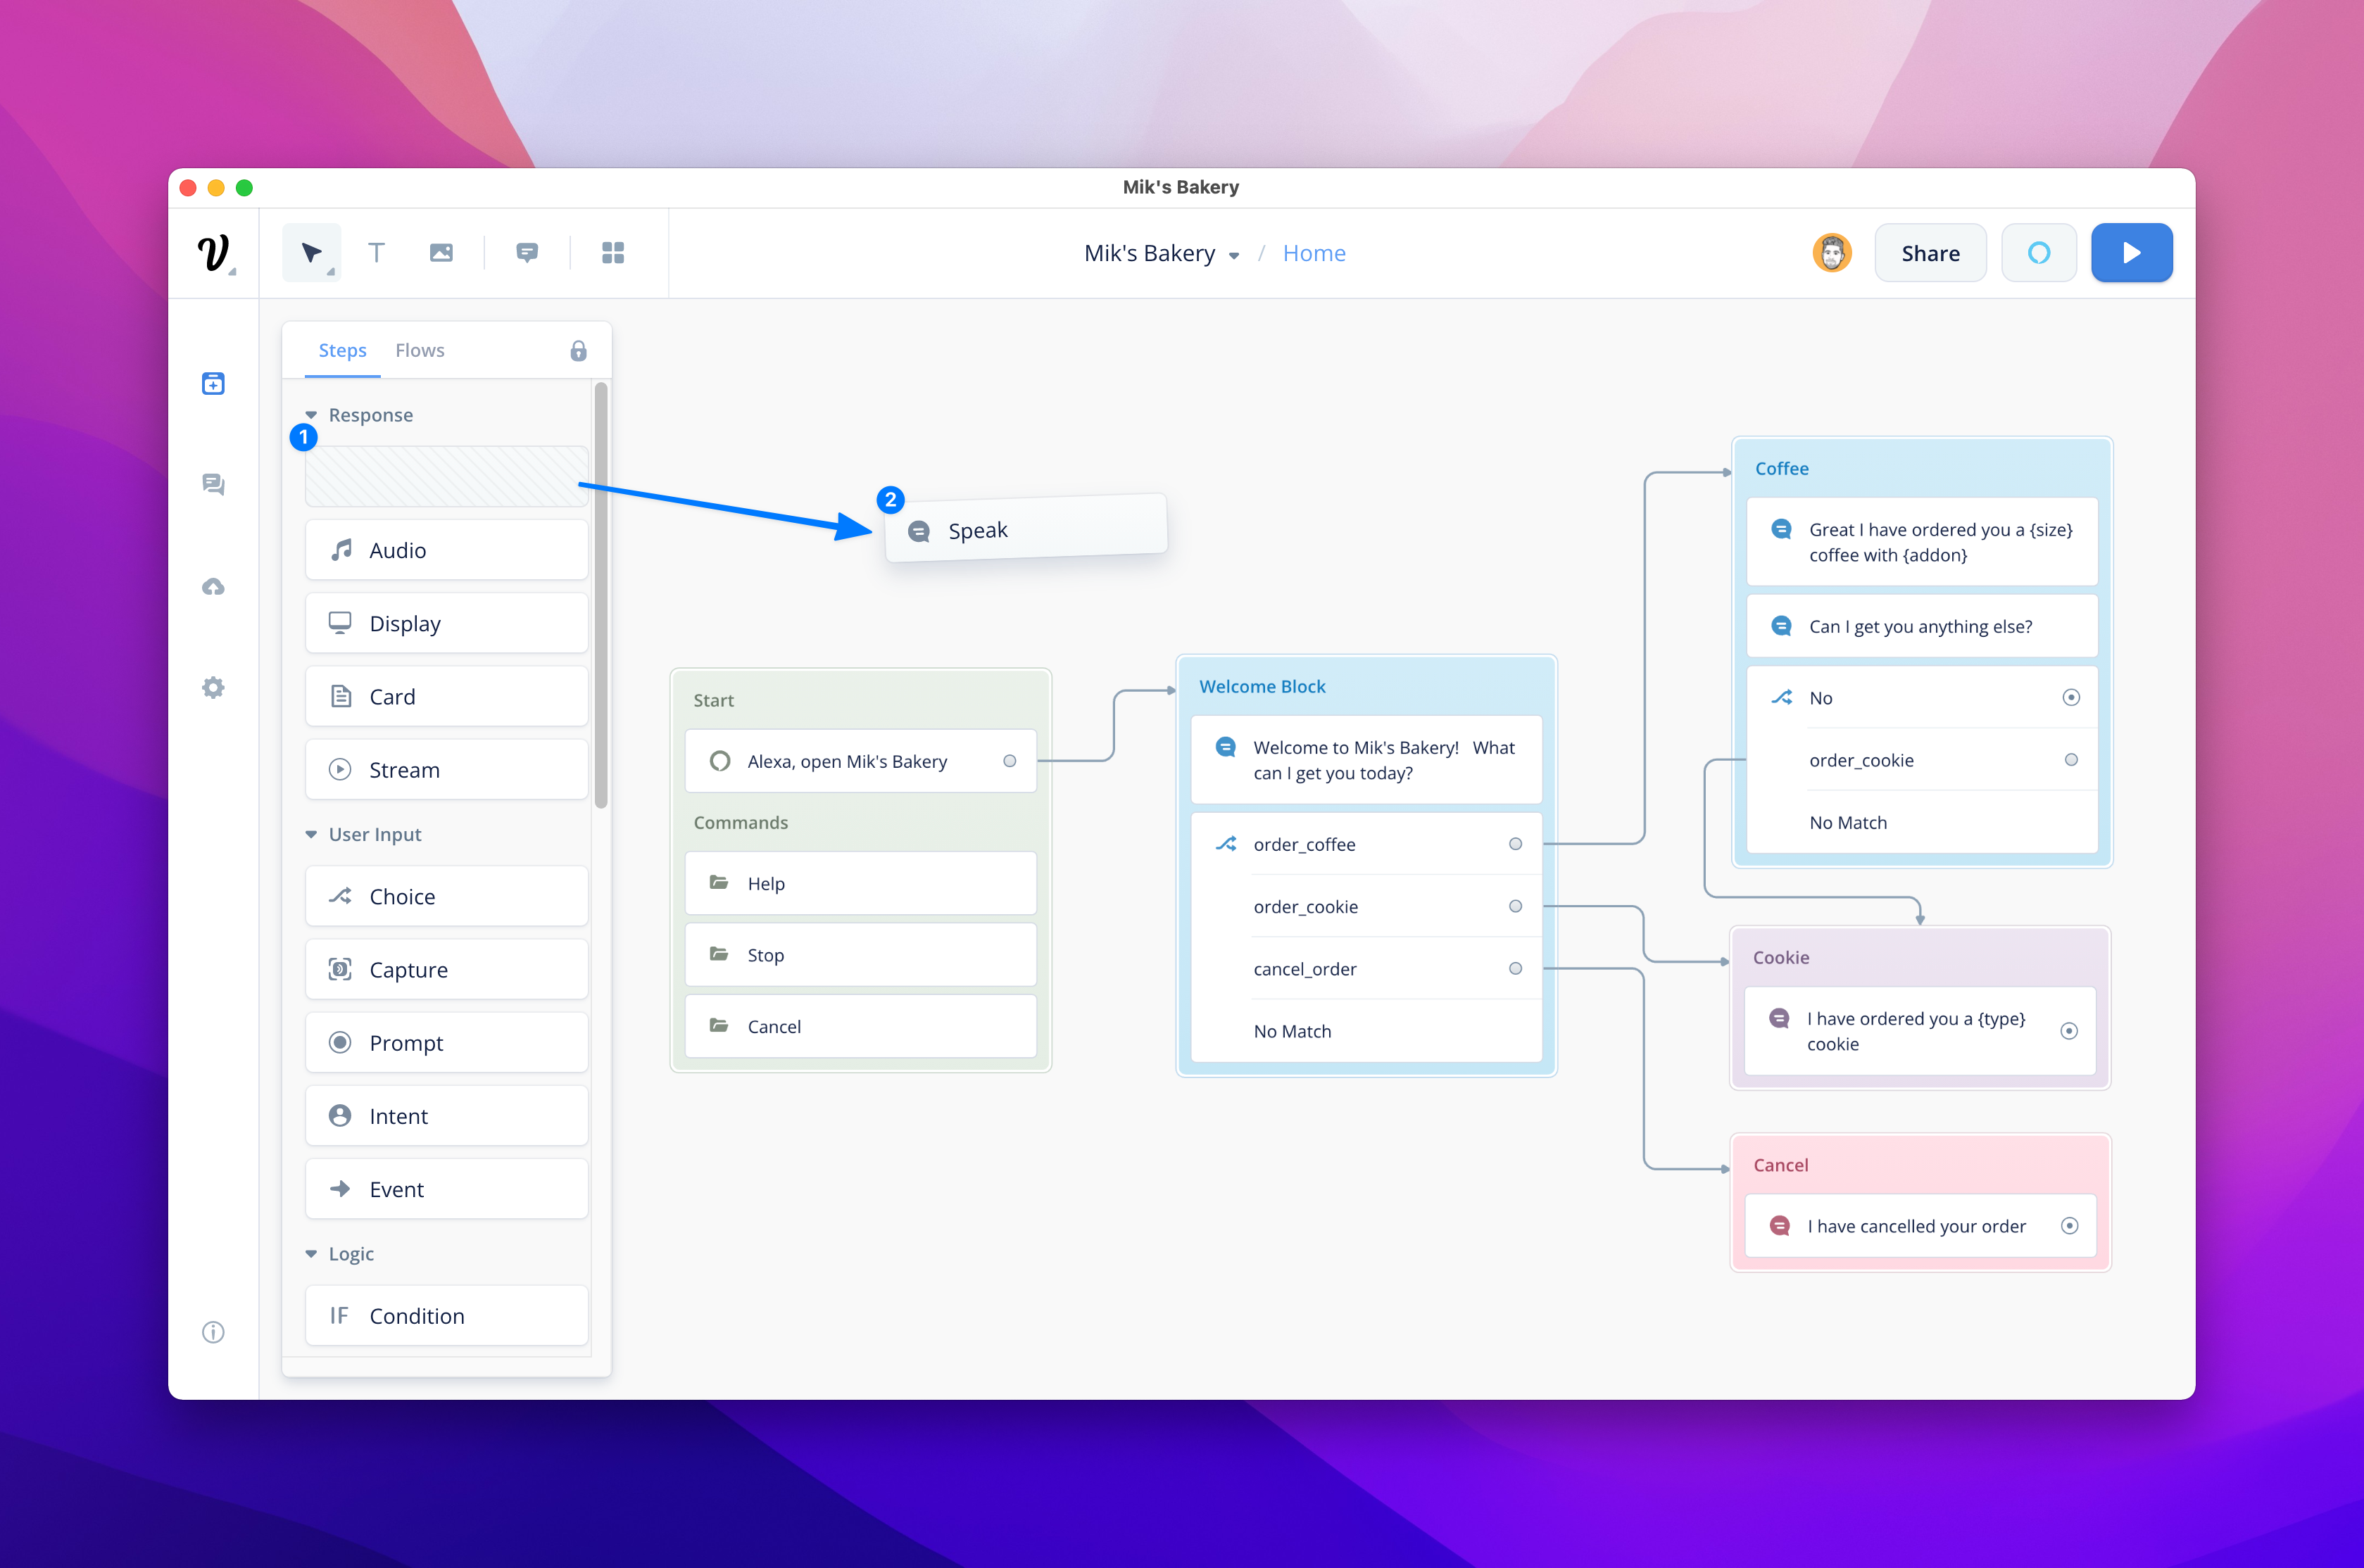2364x1568 pixels.
Task: Click the Coffee block No Match row
Action: (x=1921, y=822)
